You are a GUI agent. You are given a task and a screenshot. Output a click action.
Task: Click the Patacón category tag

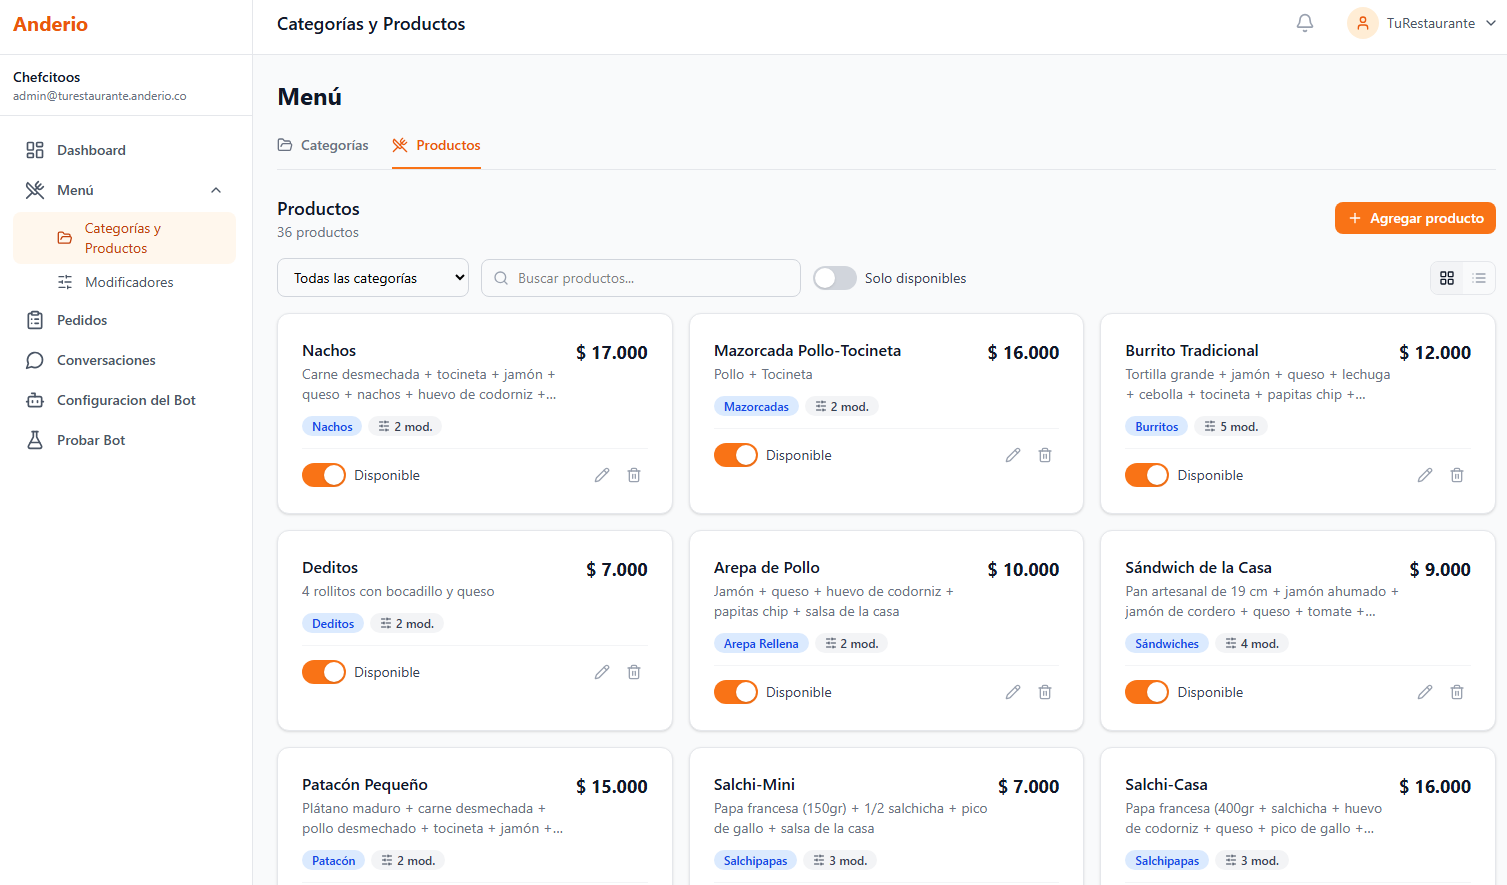pos(333,861)
